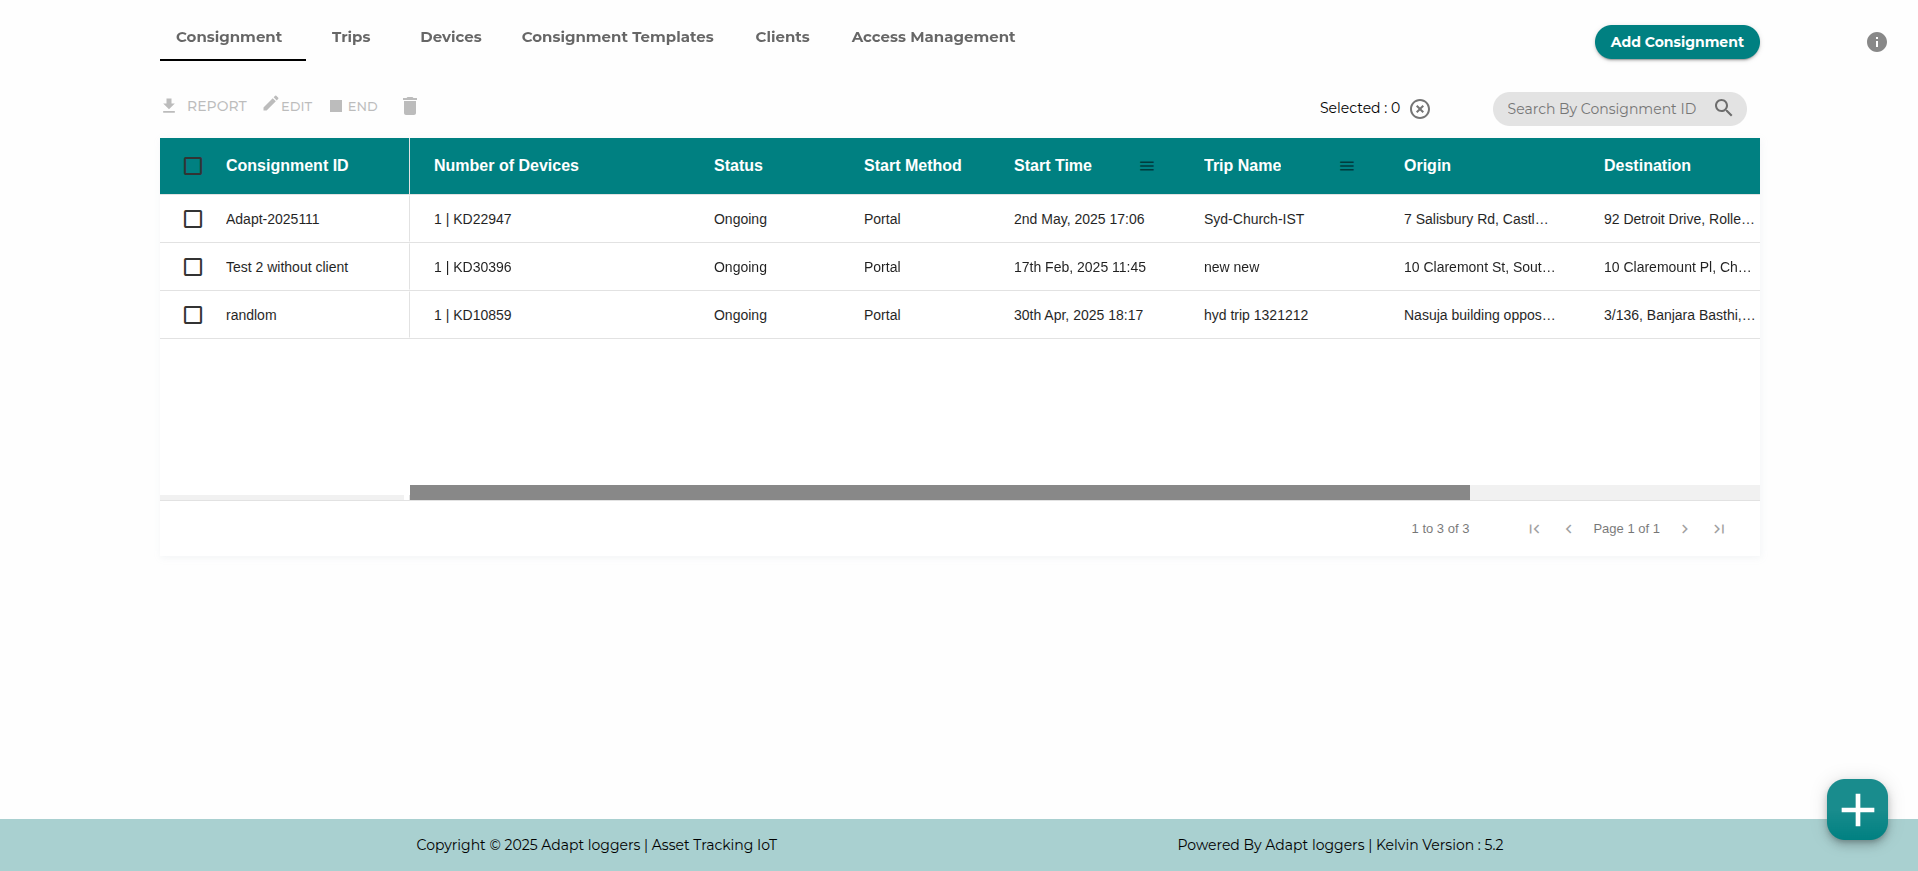This screenshot has height=871, width=1918.
Task: Click start time 30th Apr, 2025 18:17
Action: coord(1078,315)
